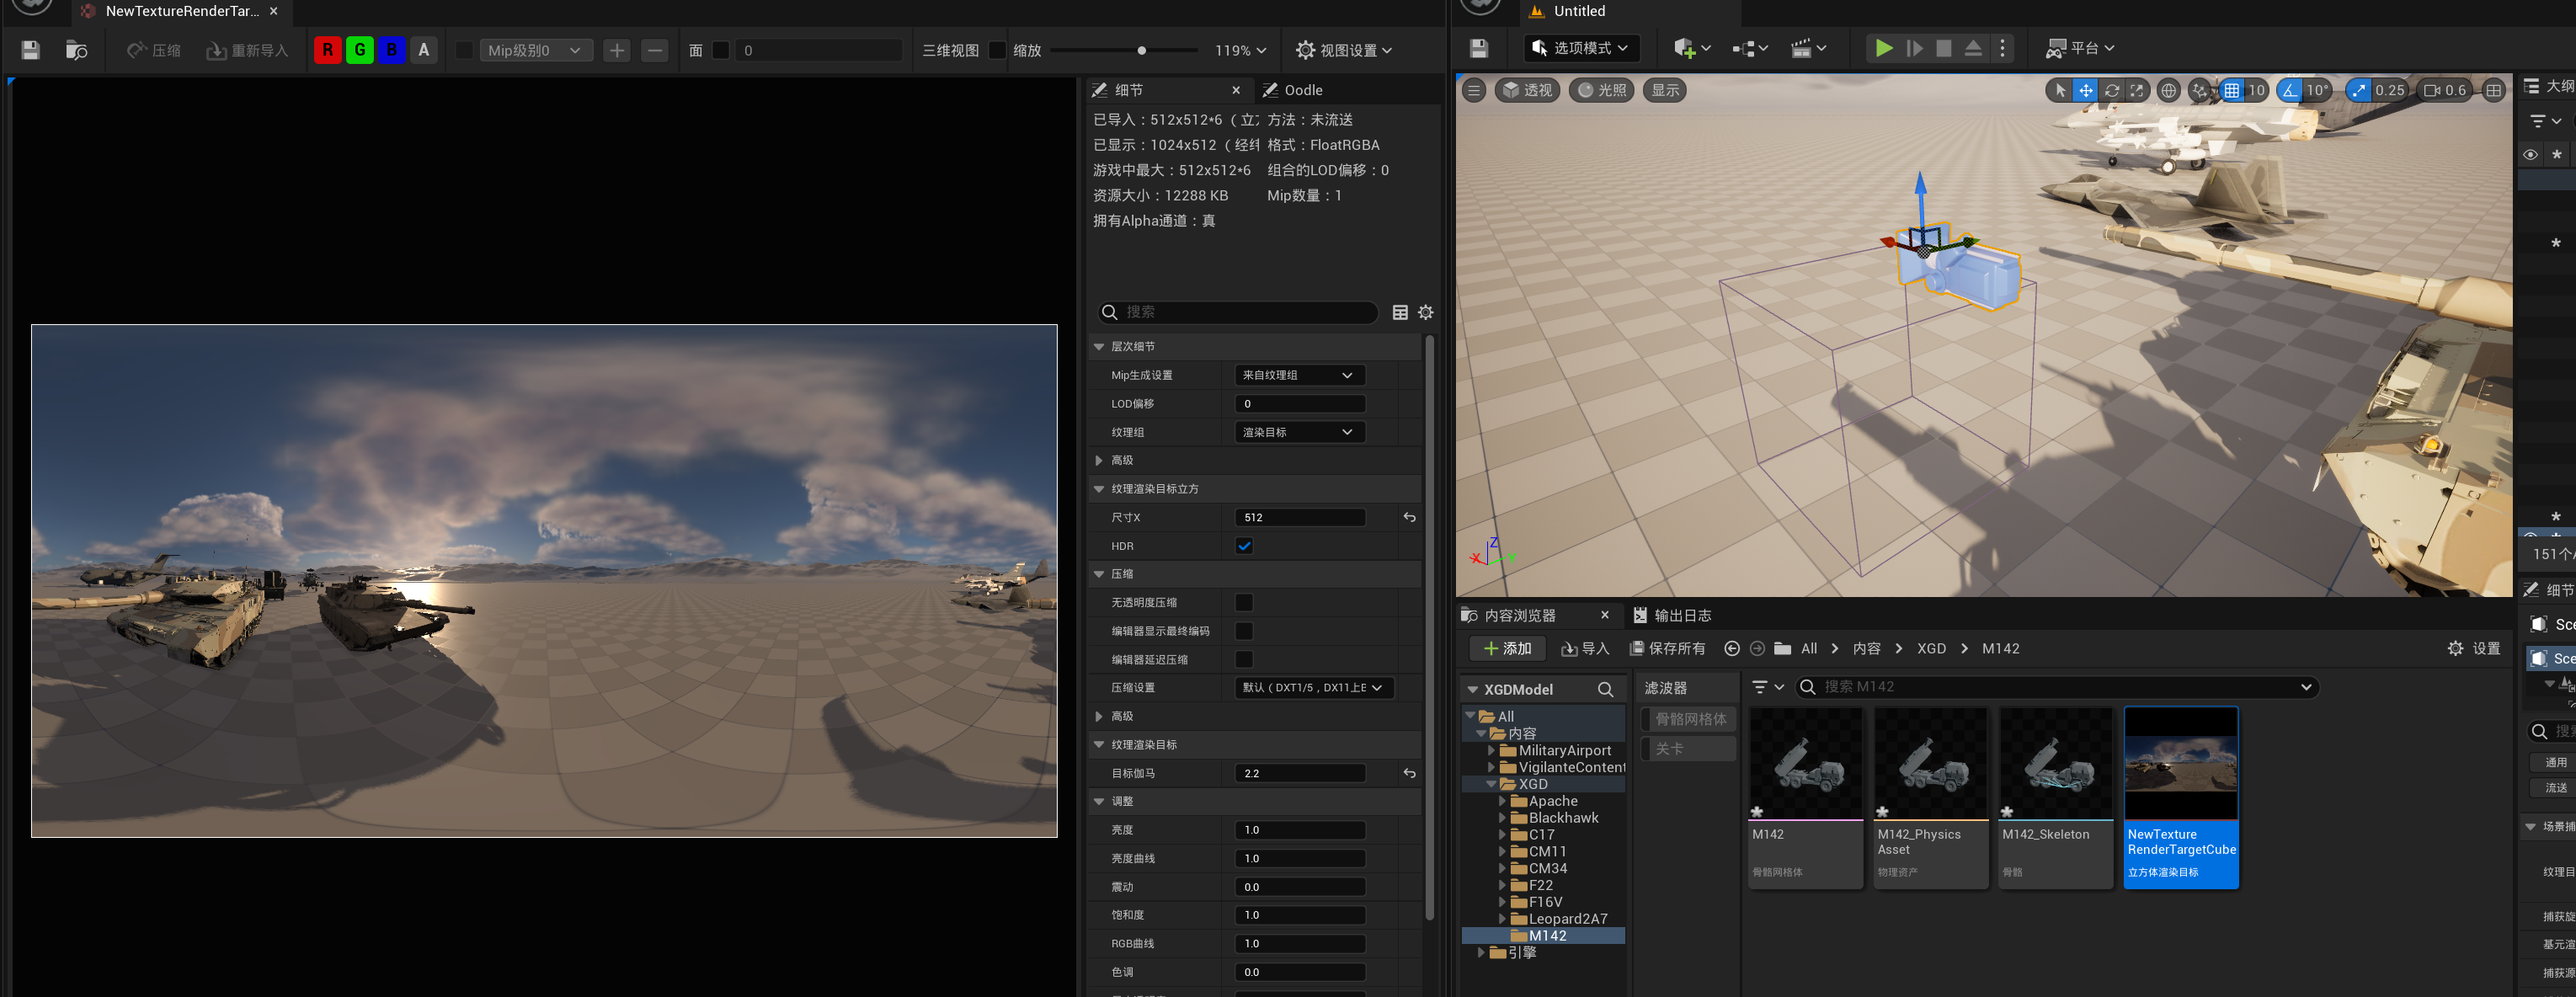
Task: Click the browse to asset icon
Action: pyautogui.click(x=76, y=50)
